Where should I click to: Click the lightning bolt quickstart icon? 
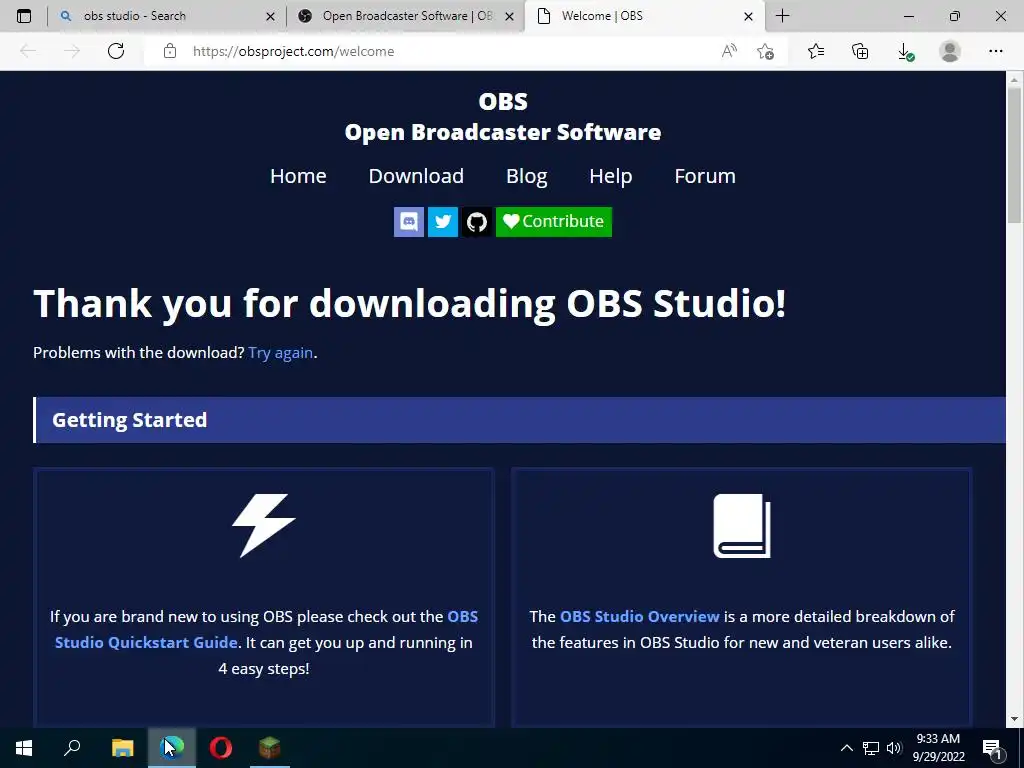coord(264,525)
